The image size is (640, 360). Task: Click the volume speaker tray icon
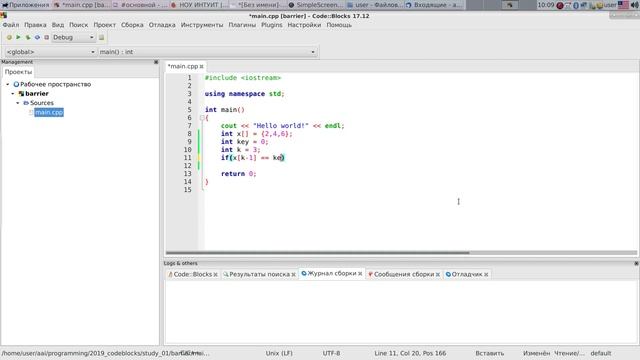[635, 5]
